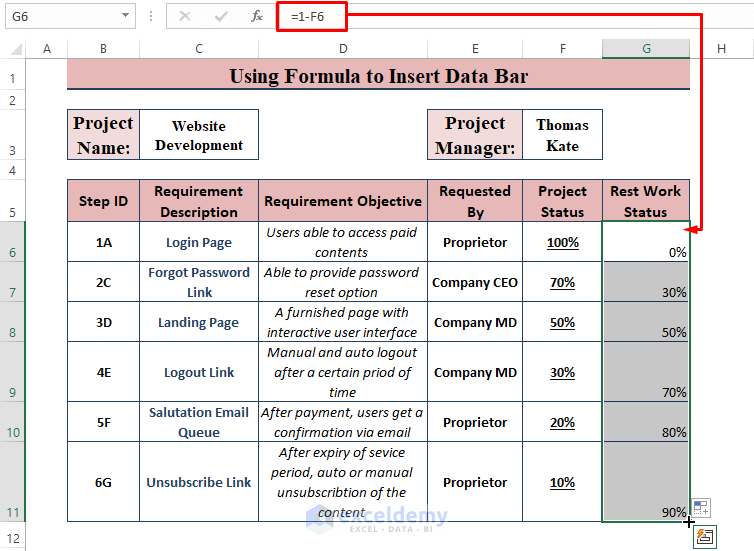Click the 'Thomas Kate' cell
The height and width of the screenshot is (551, 754).
coord(563,135)
